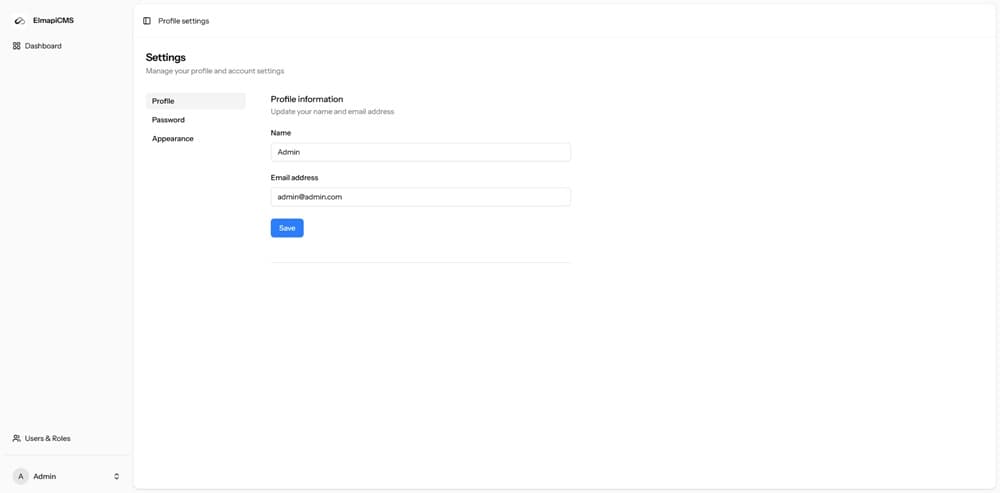The image size is (1000, 493).
Task: Toggle the sidebar panel icon
Action: (147, 21)
